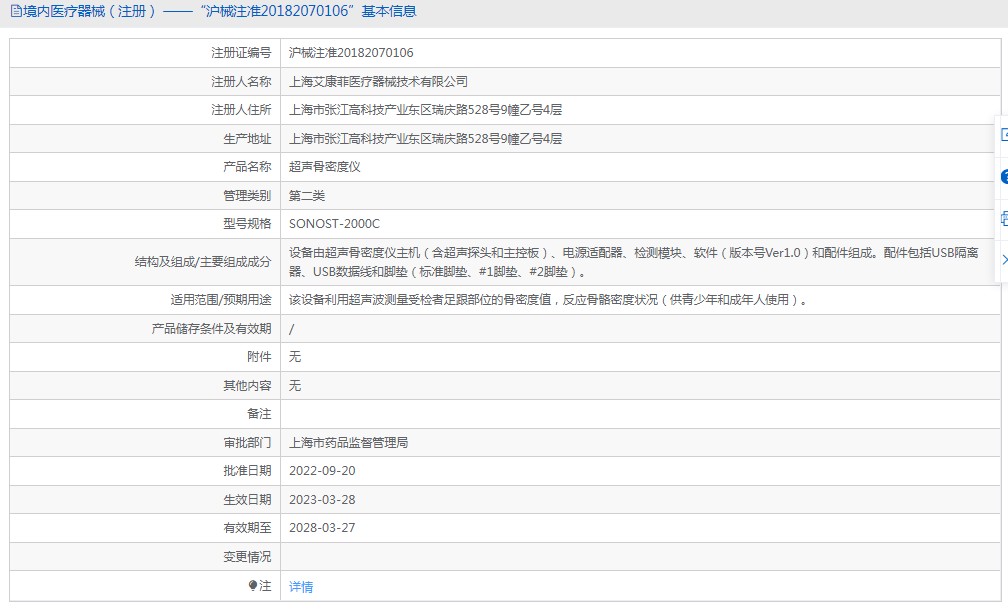The image size is (1008, 609).
Task: Select product name 超声骨密度仪
Action: pos(325,167)
